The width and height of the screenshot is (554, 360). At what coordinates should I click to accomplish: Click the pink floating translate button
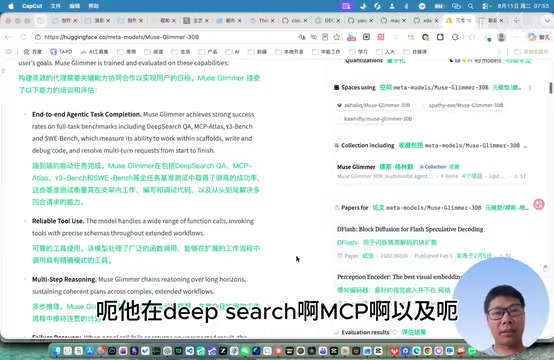(x=539, y=204)
